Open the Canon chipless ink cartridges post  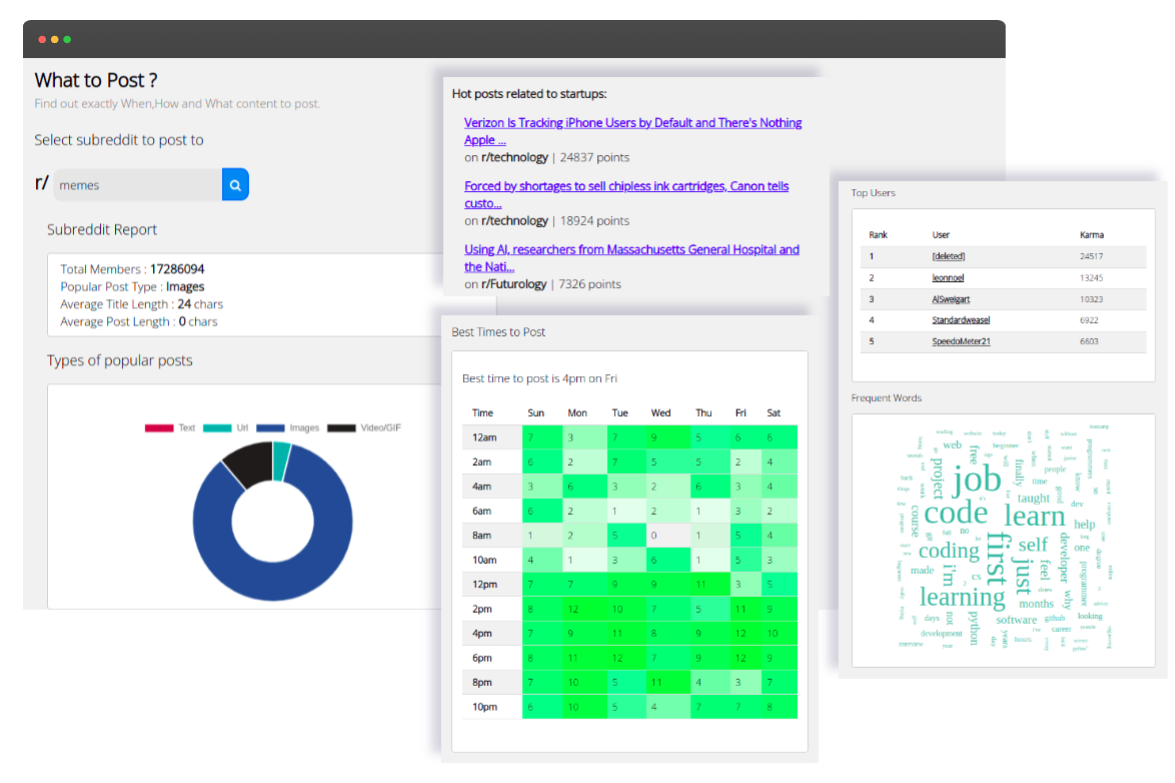pos(626,186)
